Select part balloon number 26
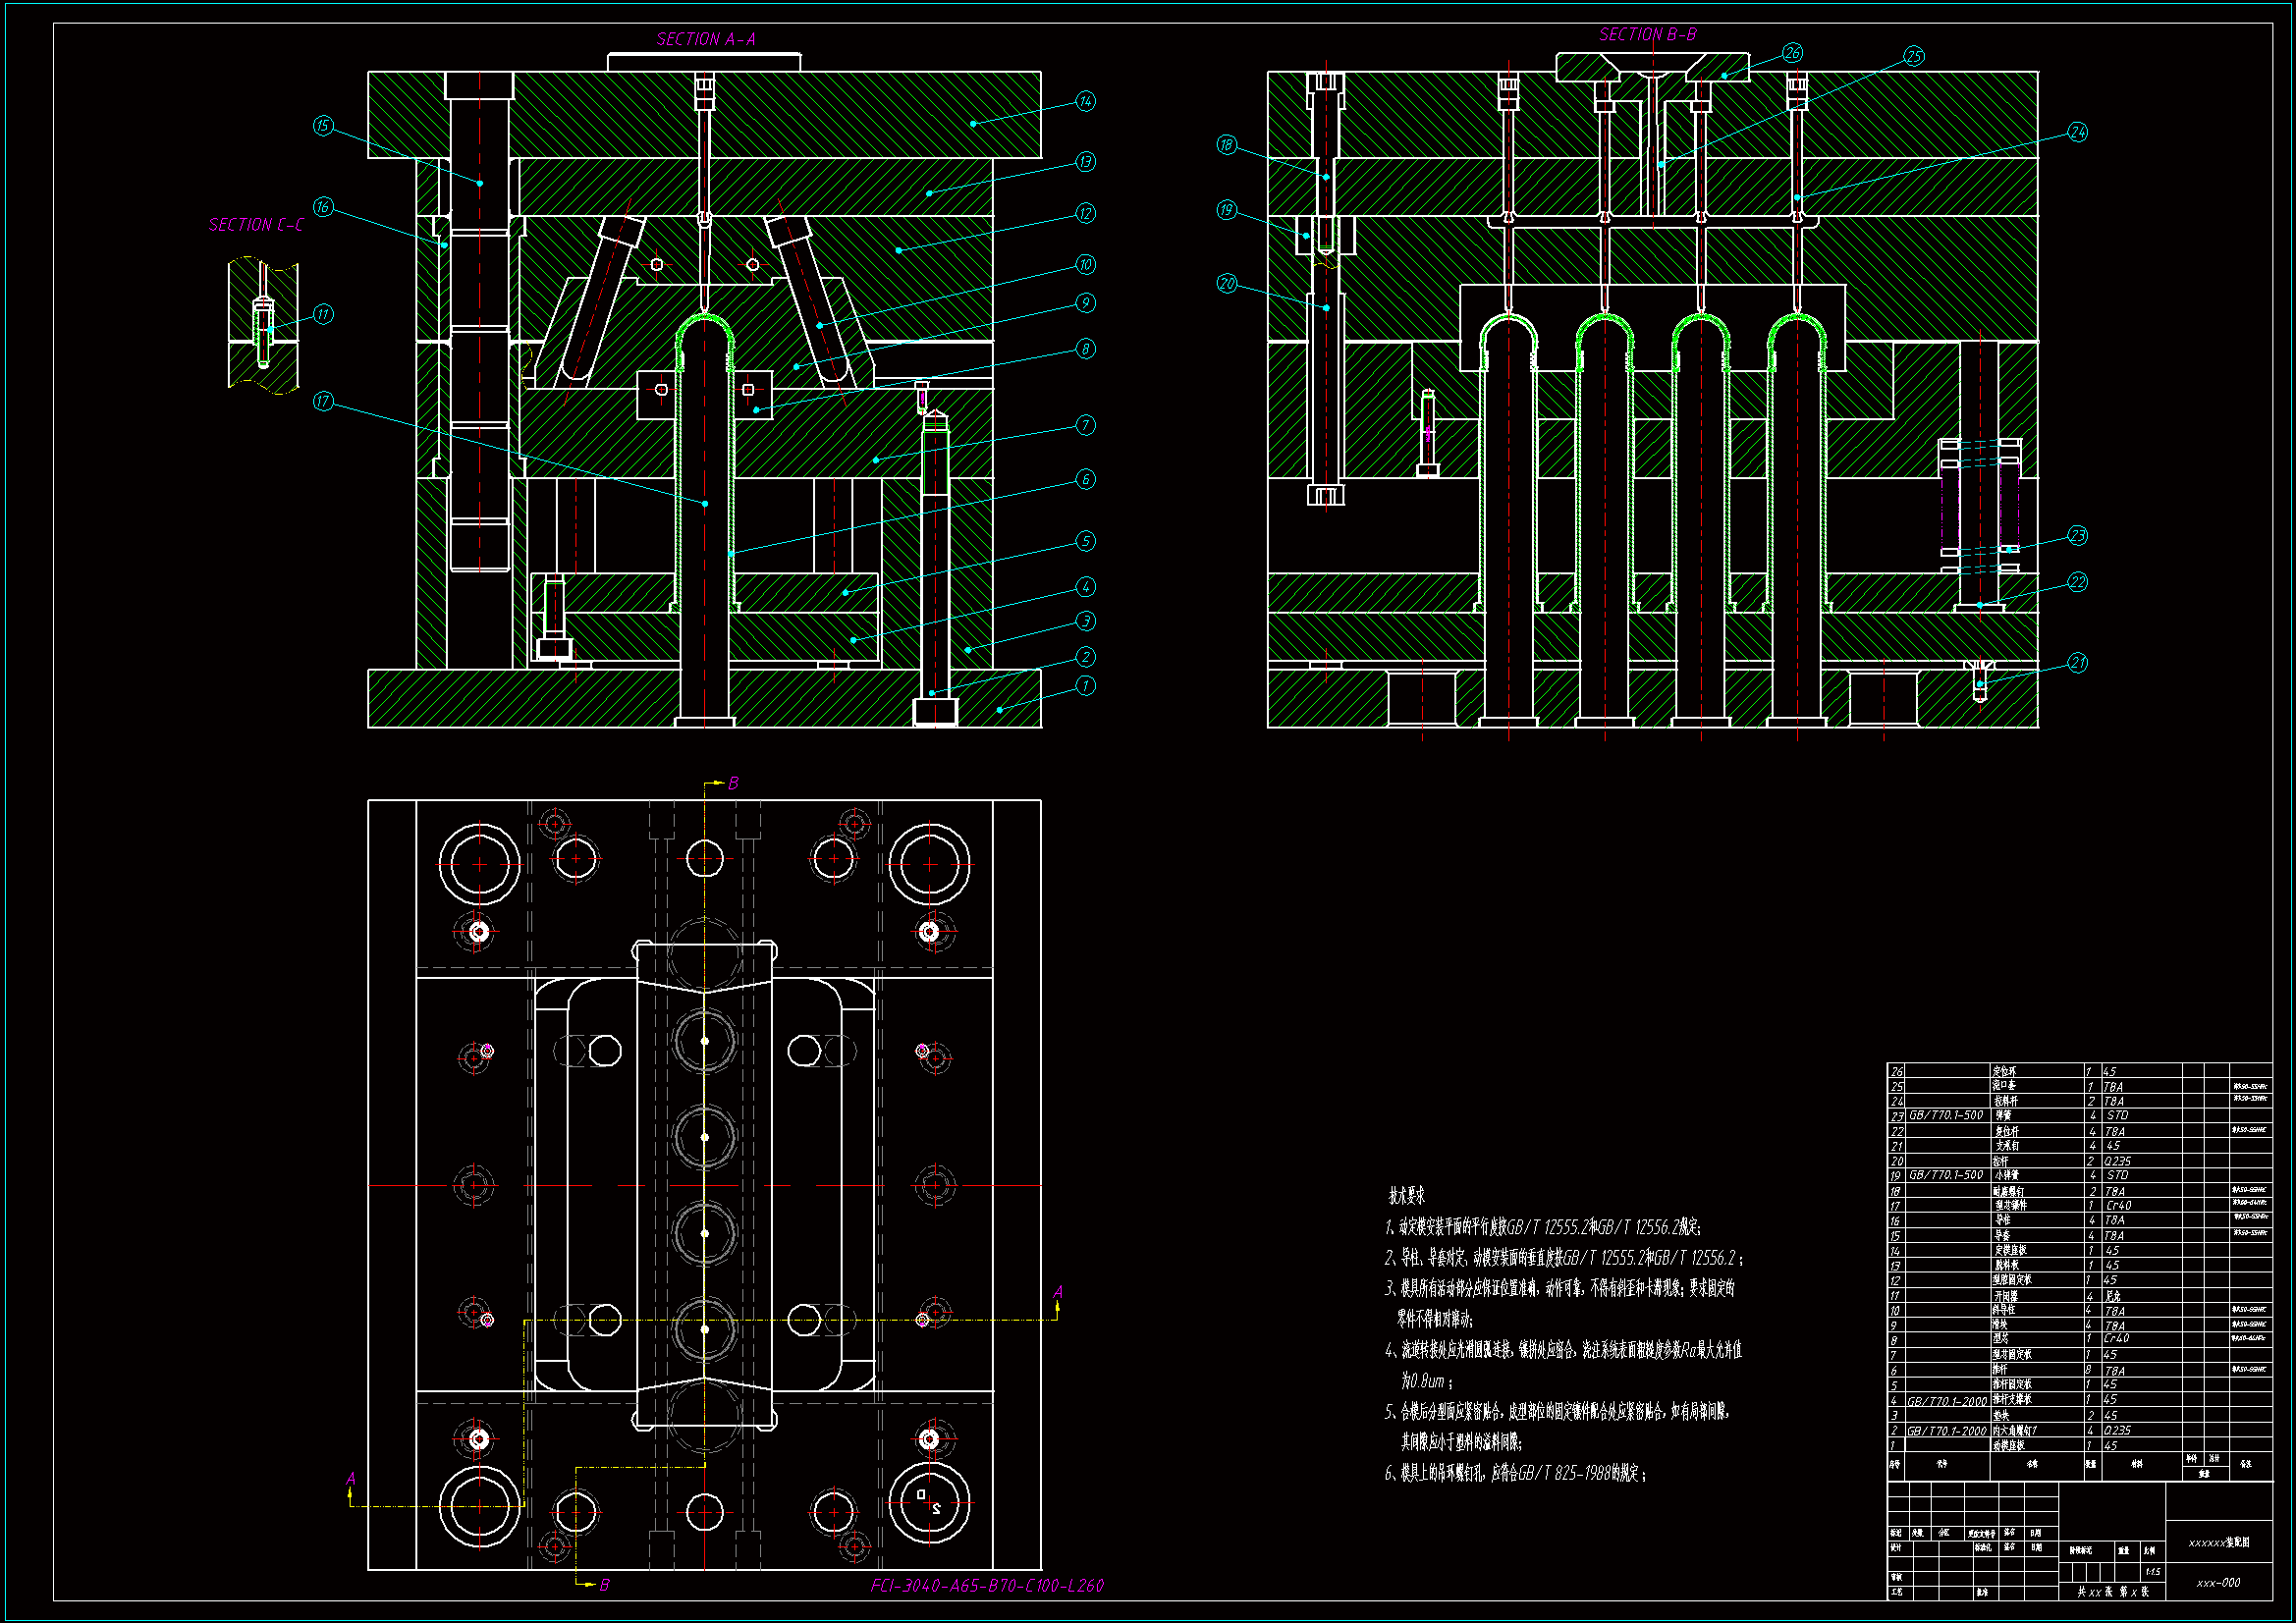The image size is (2296, 1623). pos(1792,53)
